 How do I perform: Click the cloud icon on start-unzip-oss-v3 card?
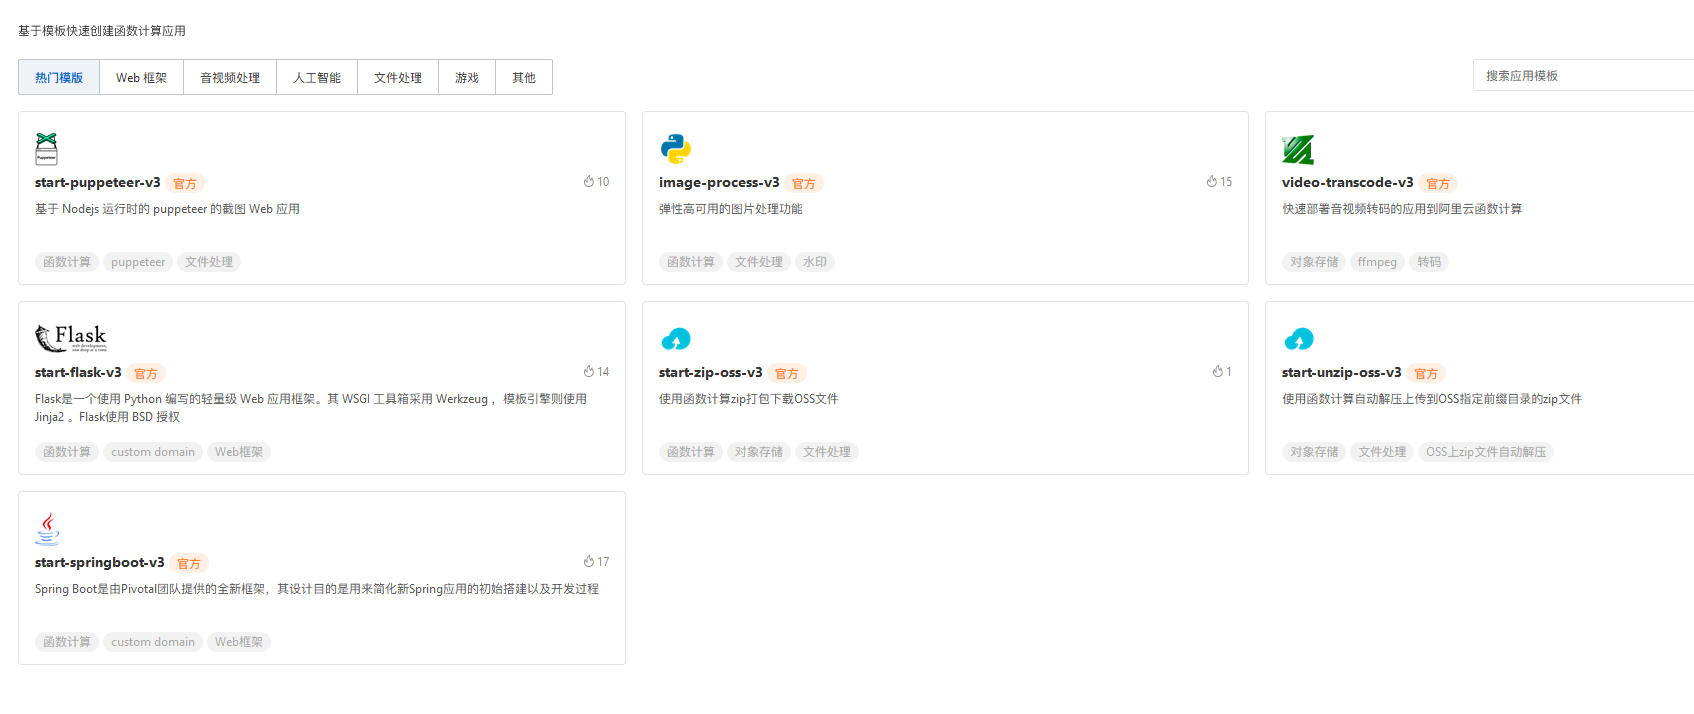click(1299, 339)
